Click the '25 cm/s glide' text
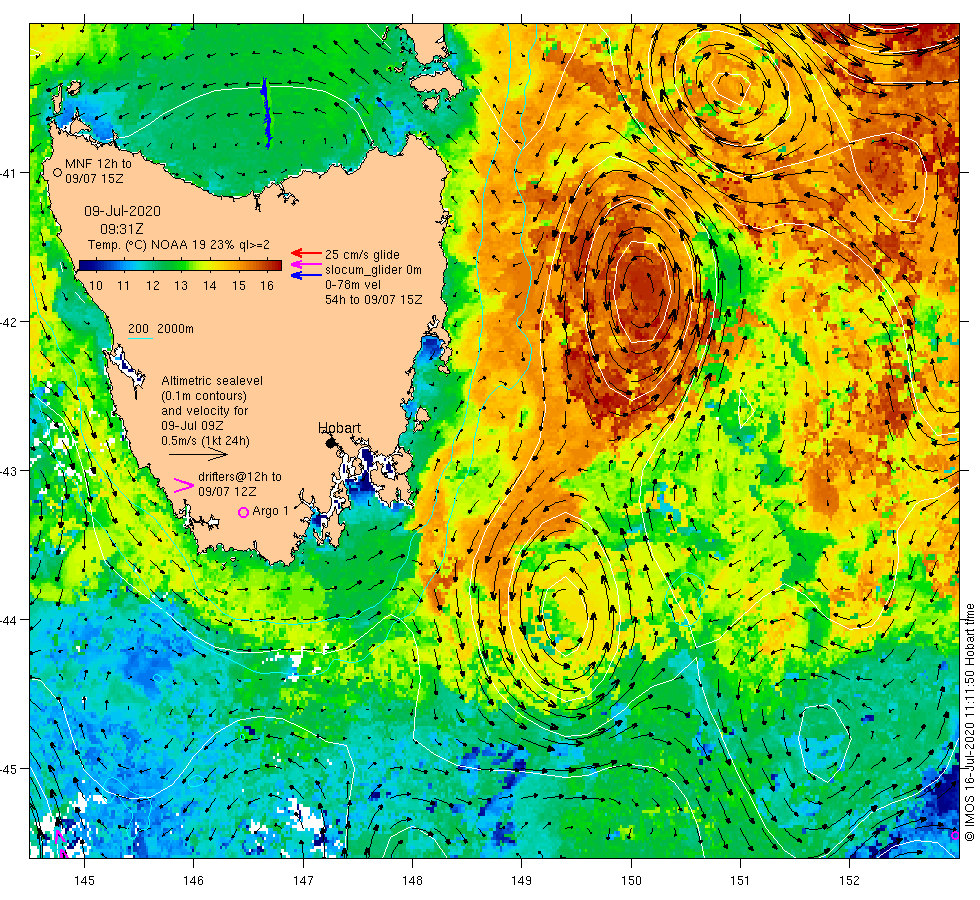 [x=362, y=255]
